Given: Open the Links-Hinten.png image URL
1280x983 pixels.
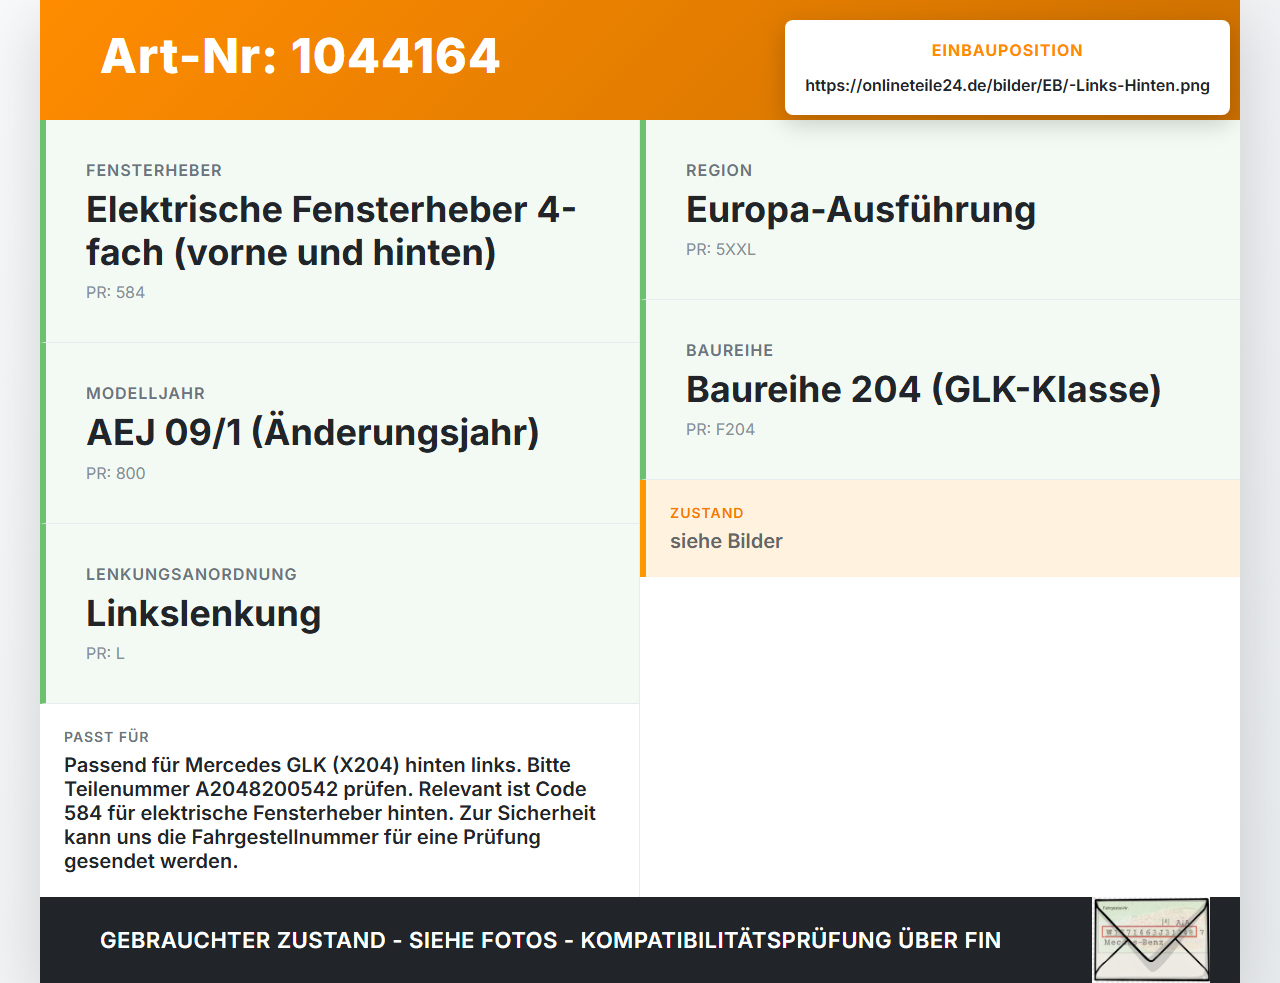Looking at the screenshot, I should (1007, 85).
